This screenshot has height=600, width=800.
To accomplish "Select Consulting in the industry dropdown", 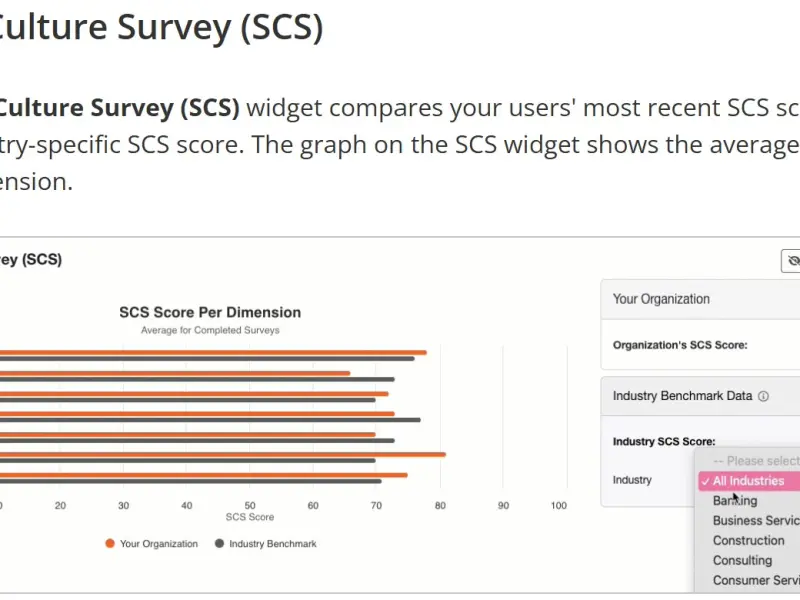I will coord(742,561).
